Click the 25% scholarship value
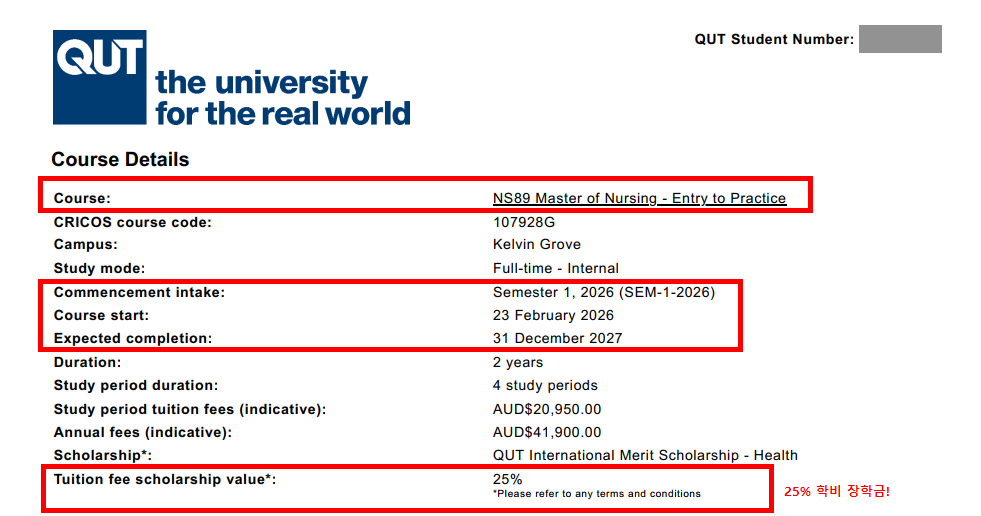The width and height of the screenshot is (981, 516). point(508,479)
